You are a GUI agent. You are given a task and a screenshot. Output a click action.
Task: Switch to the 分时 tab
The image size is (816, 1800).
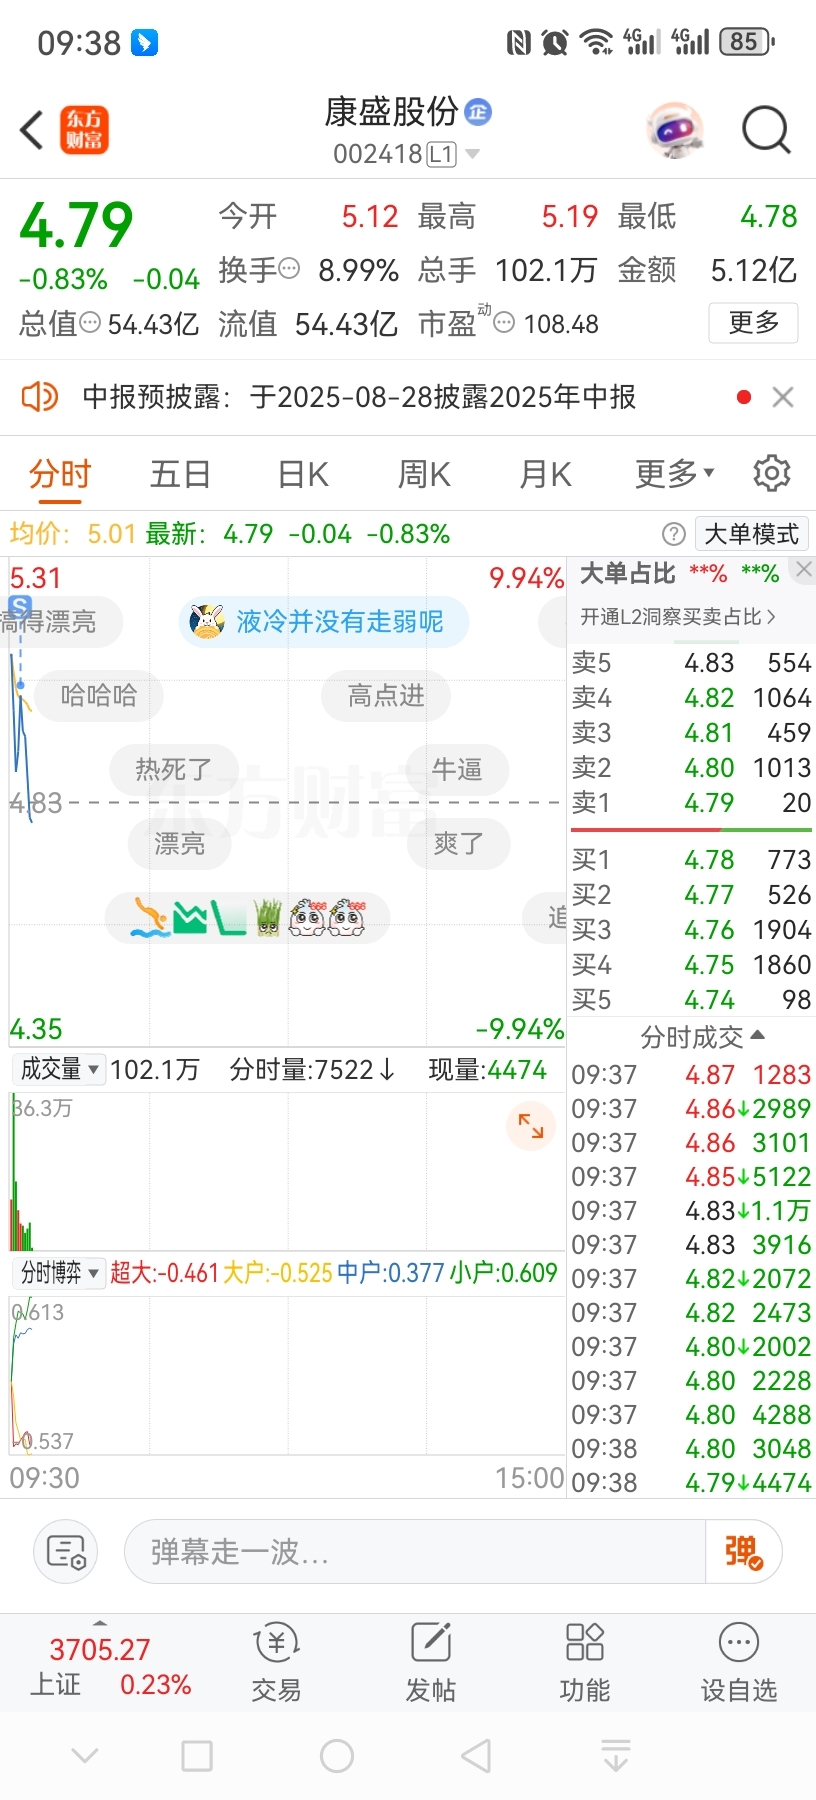coord(60,474)
